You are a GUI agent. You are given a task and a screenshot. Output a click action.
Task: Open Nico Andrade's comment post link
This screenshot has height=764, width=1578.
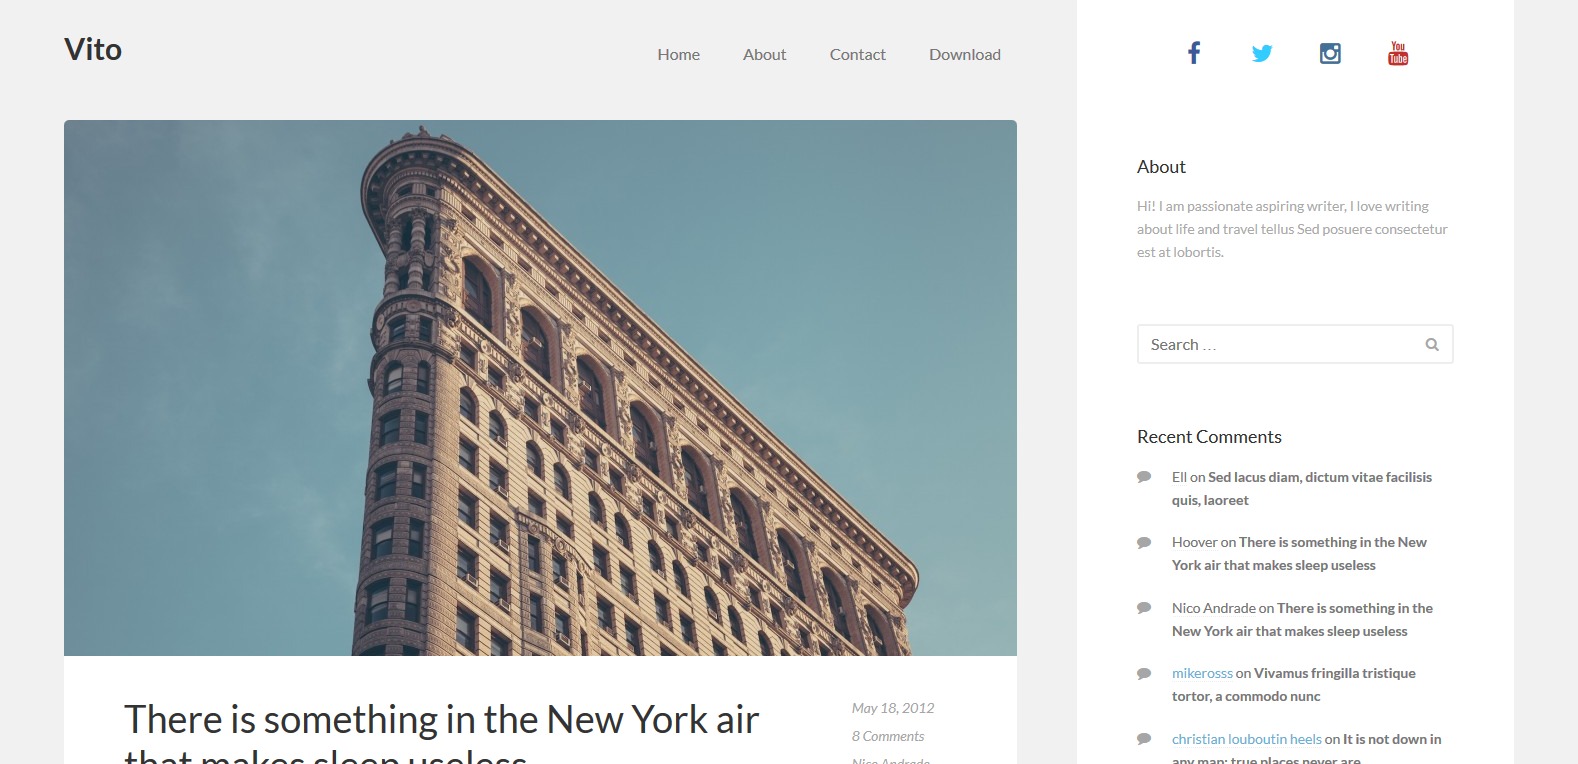pyautogui.click(x=1354, y=609)
